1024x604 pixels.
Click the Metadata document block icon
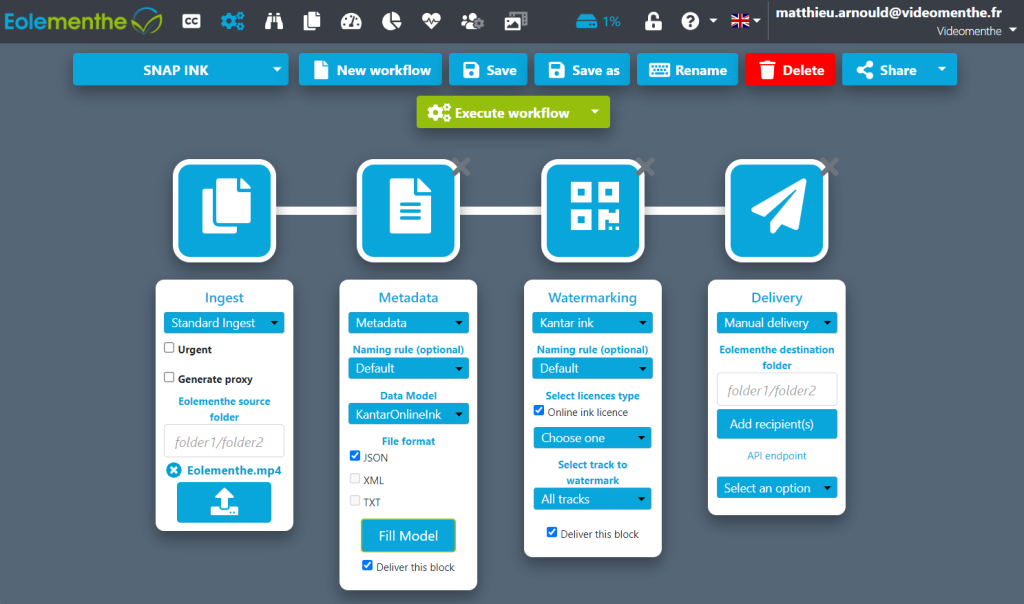408,210
